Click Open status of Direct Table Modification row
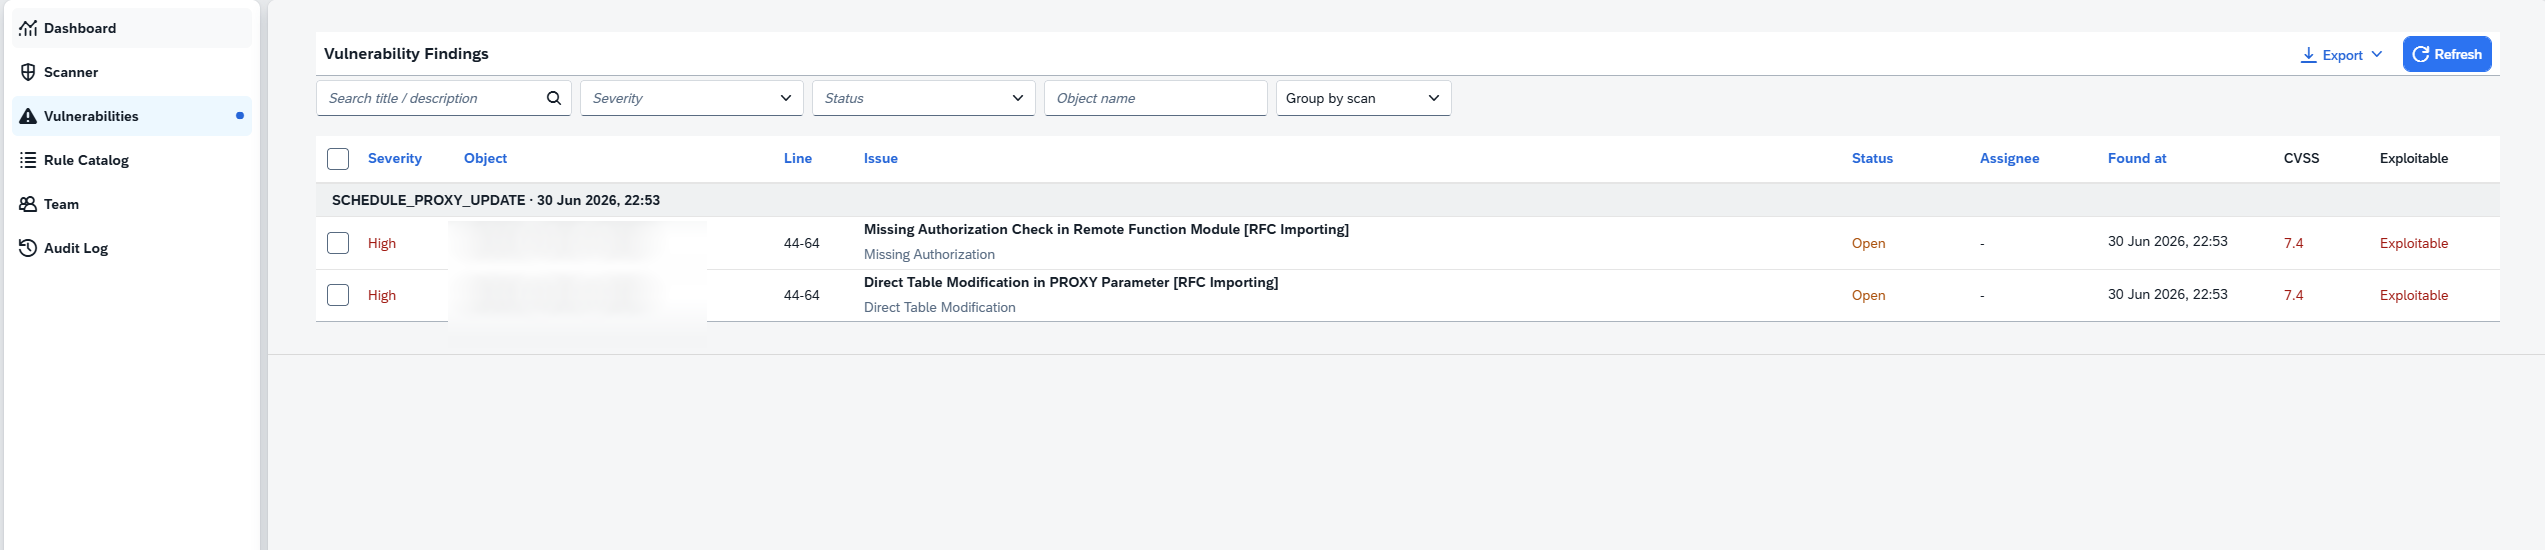Viewport: 2545px width, 552px height. [1868, 295]
